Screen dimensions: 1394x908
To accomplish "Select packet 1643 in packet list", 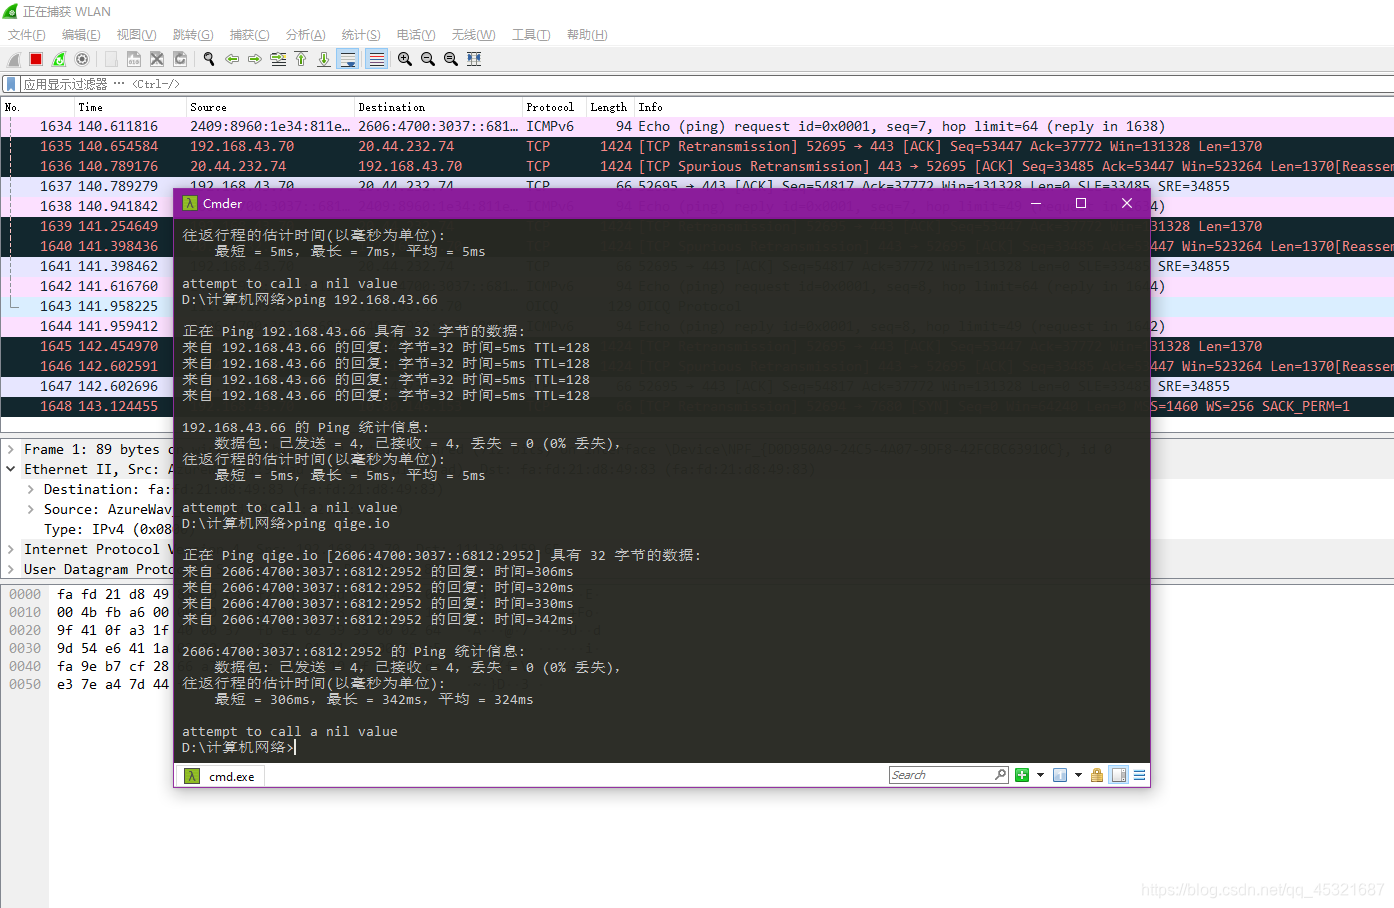I will [87, 306].
